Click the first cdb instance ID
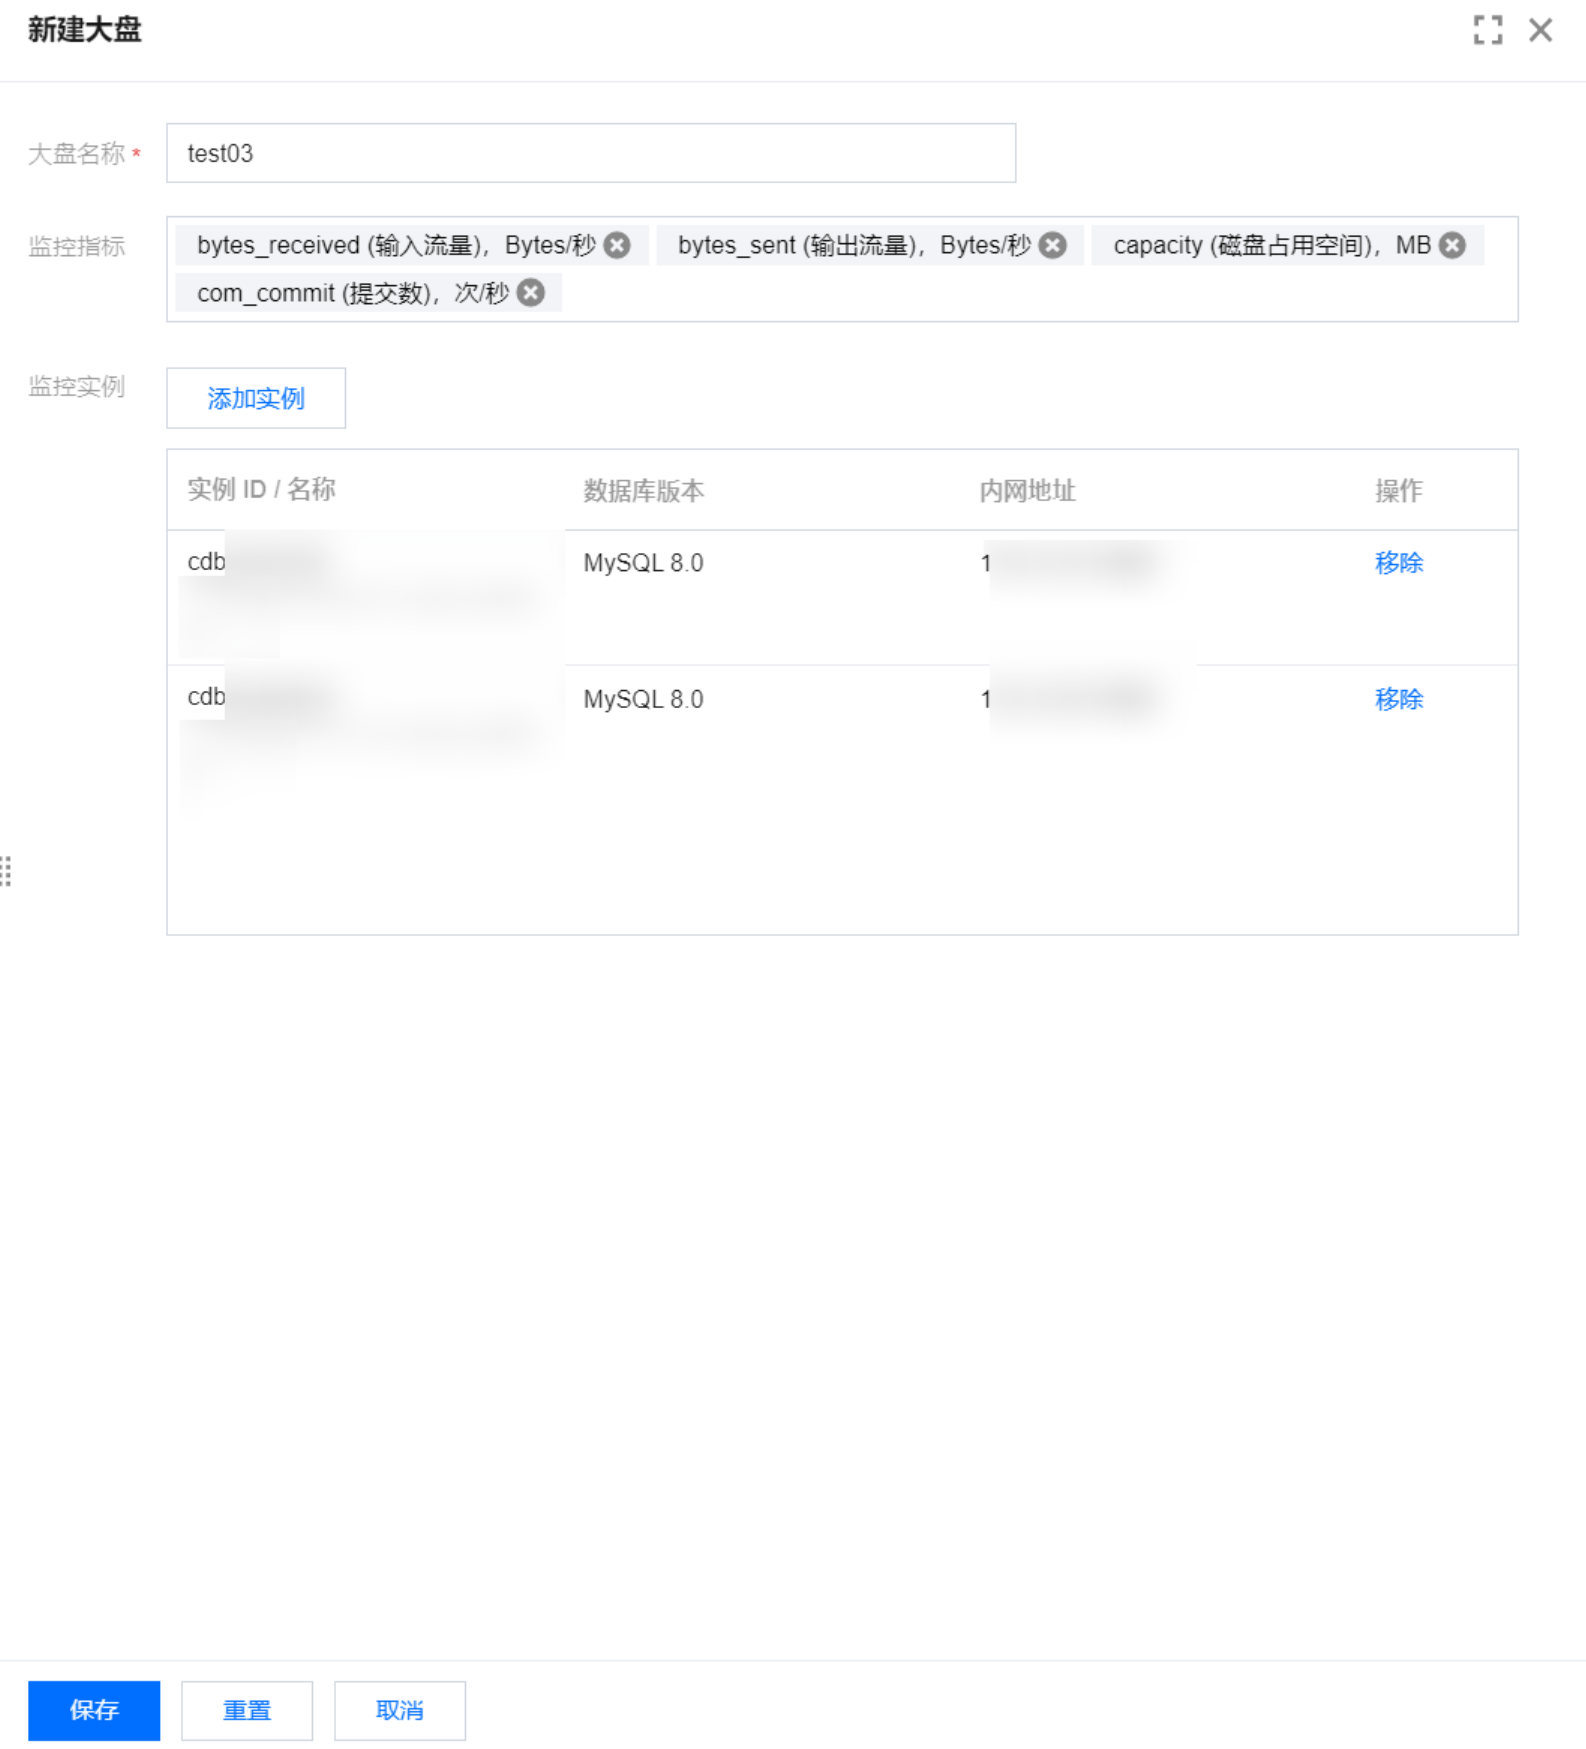The width and height of the screenshot is (1586, 1749). point(206,562)
